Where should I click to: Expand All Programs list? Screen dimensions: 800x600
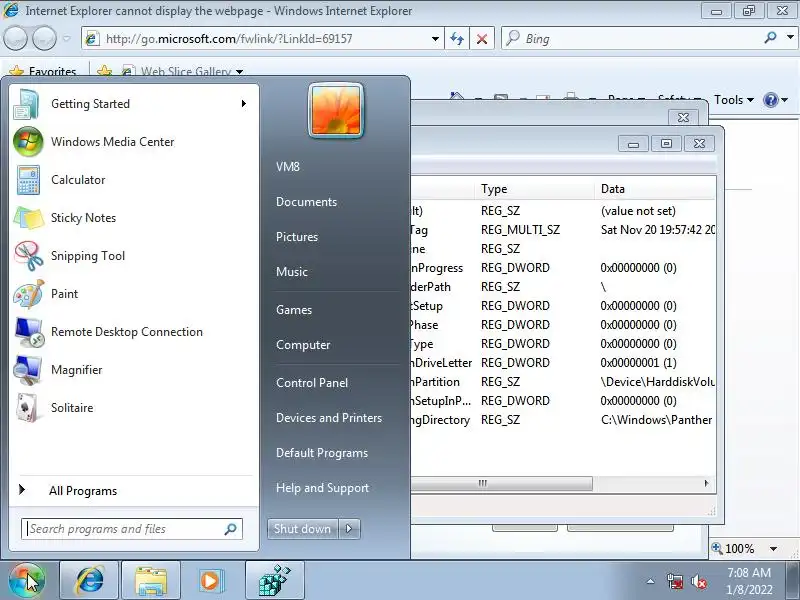click(x=134, y=491)
